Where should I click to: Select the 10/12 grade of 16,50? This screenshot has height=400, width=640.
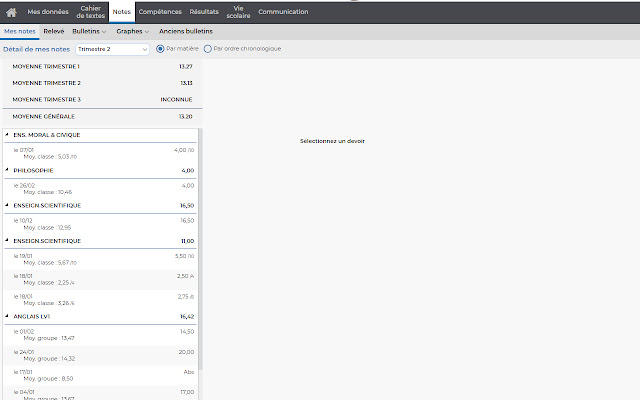coord(100,224)
